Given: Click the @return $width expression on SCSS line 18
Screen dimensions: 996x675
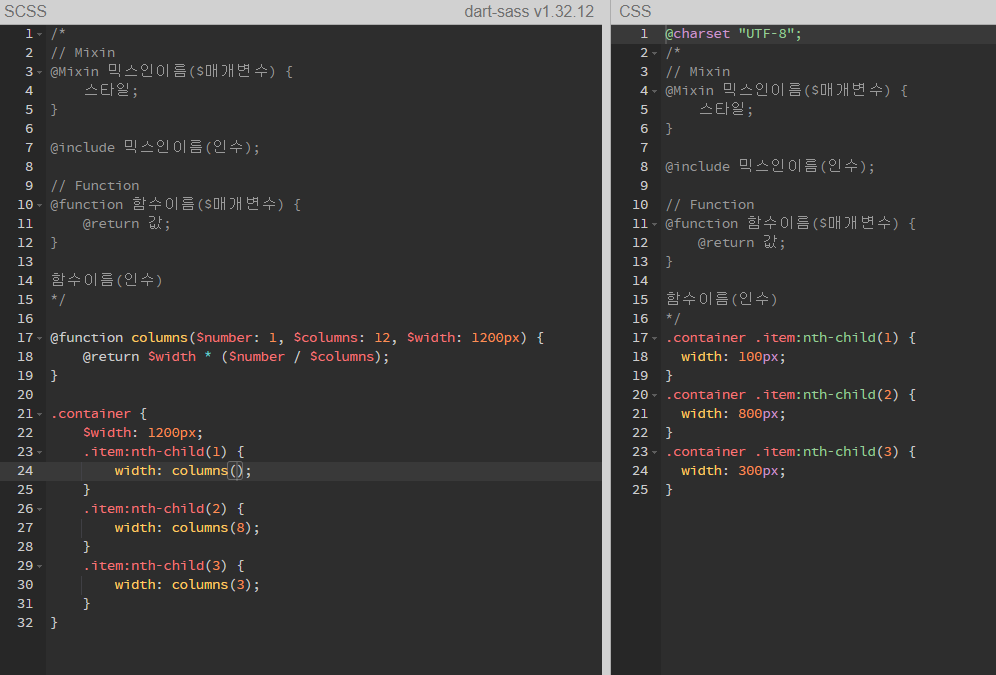Looking at the screenshot, I should click(x=236, y=357).
